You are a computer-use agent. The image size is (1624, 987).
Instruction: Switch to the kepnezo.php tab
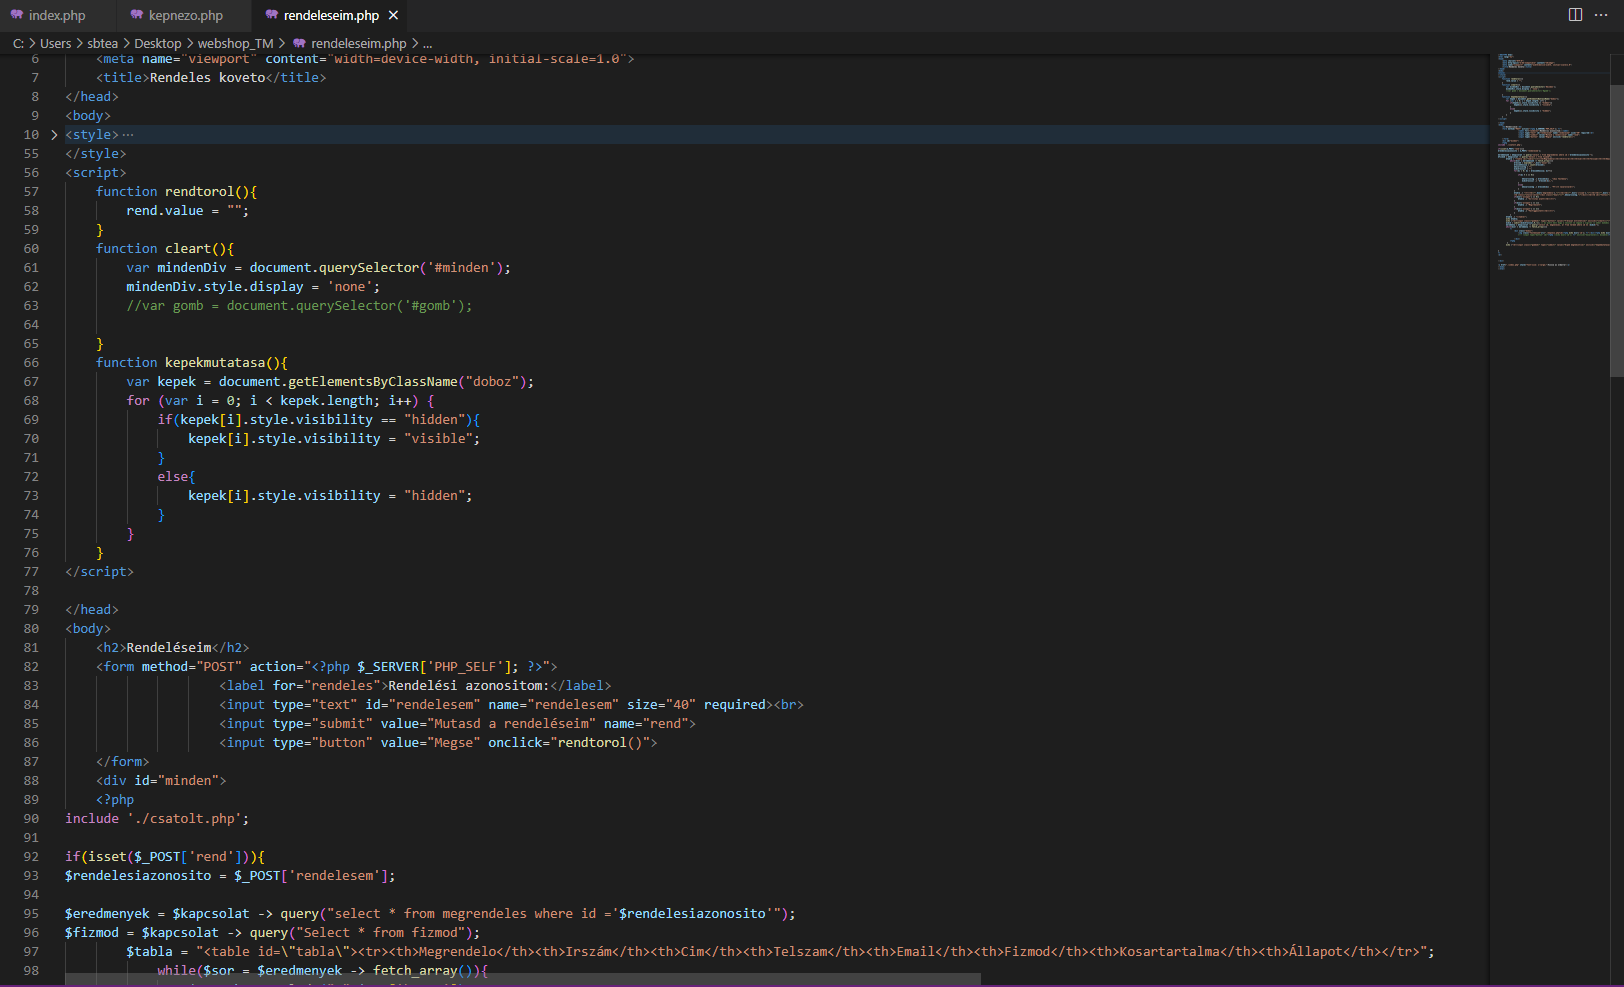(186, 15)
